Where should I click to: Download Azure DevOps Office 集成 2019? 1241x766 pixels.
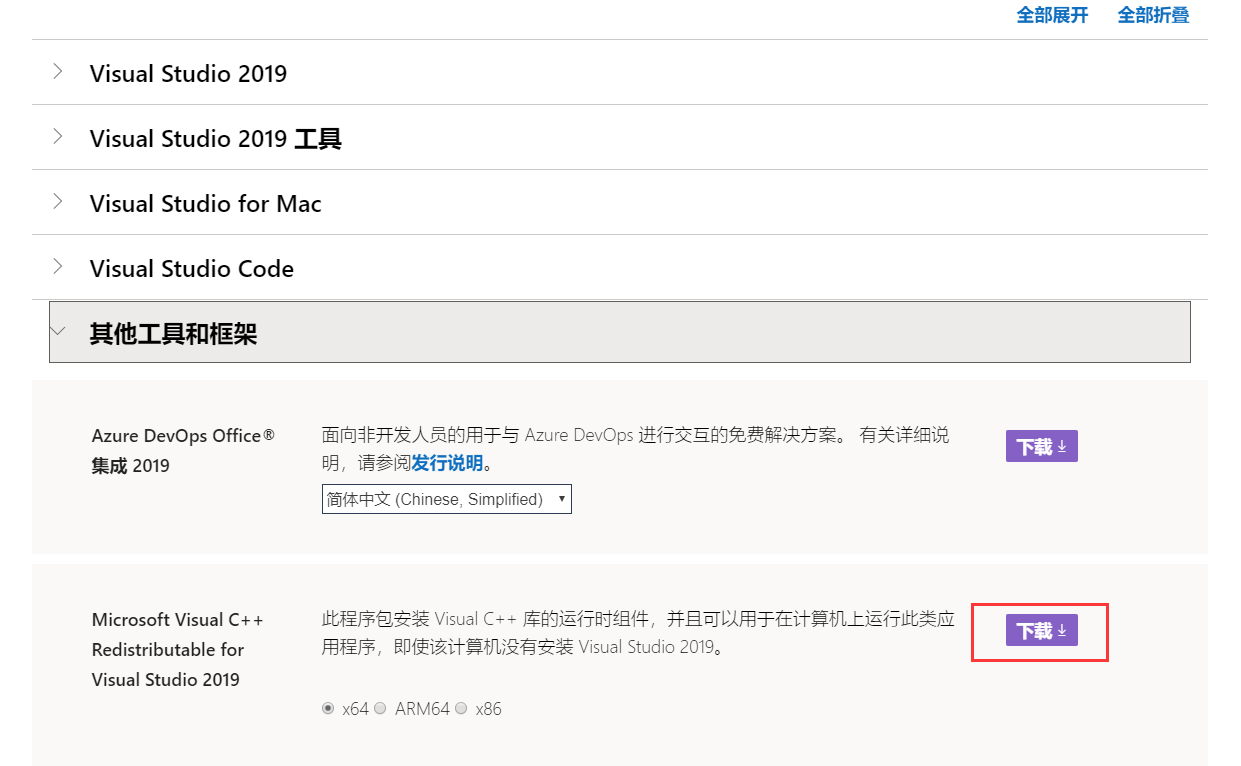pyautogui.click(x=1041, y=447)
